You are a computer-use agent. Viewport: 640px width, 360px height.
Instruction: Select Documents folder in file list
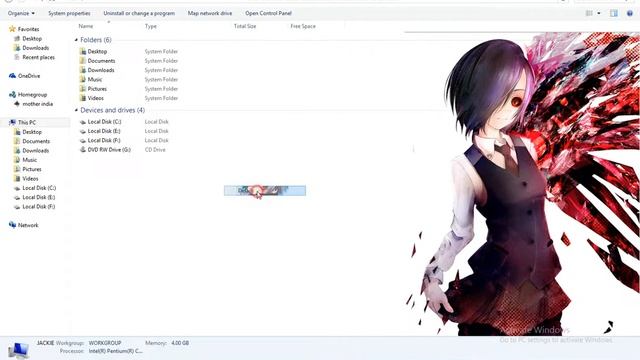tap(101, 61)
